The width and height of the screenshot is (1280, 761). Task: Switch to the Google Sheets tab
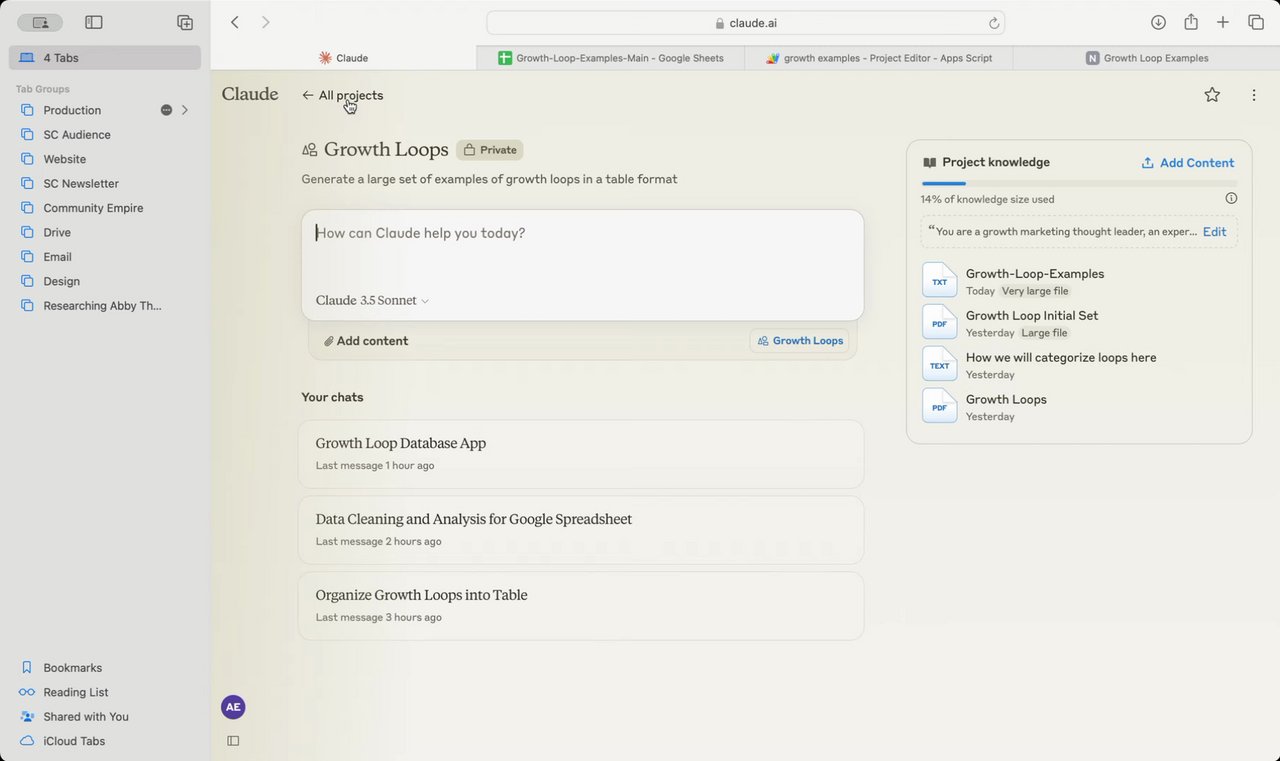(x=611, y=58)
